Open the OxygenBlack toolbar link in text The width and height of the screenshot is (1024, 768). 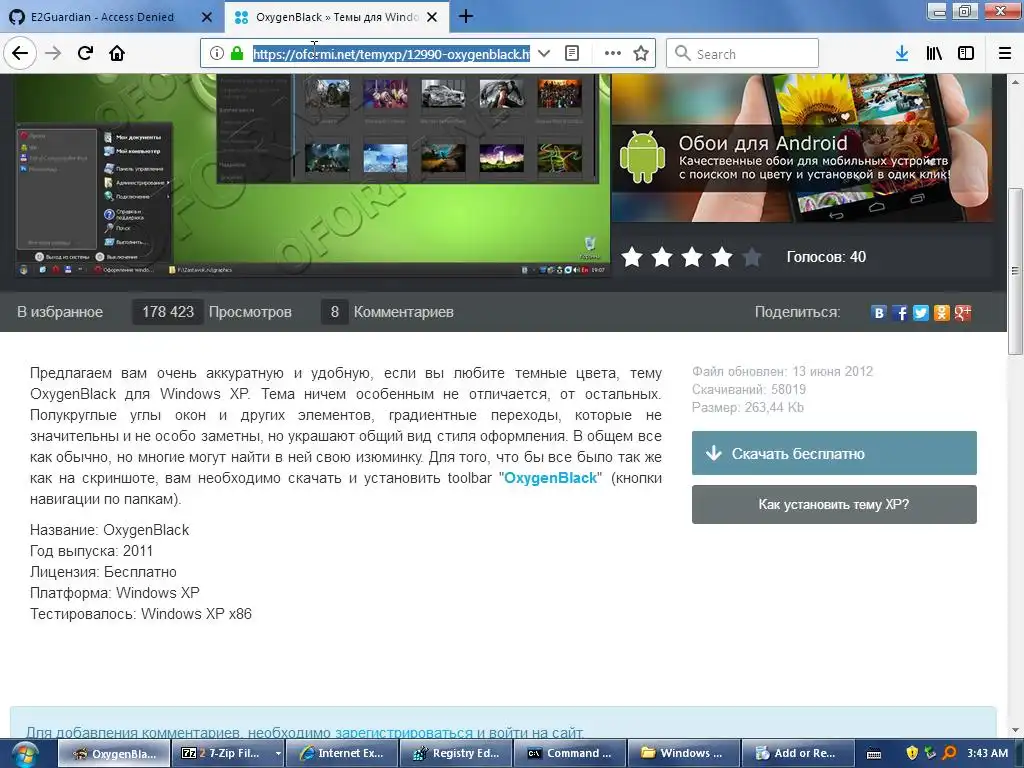pyautogui.click(x=551, y=478)
